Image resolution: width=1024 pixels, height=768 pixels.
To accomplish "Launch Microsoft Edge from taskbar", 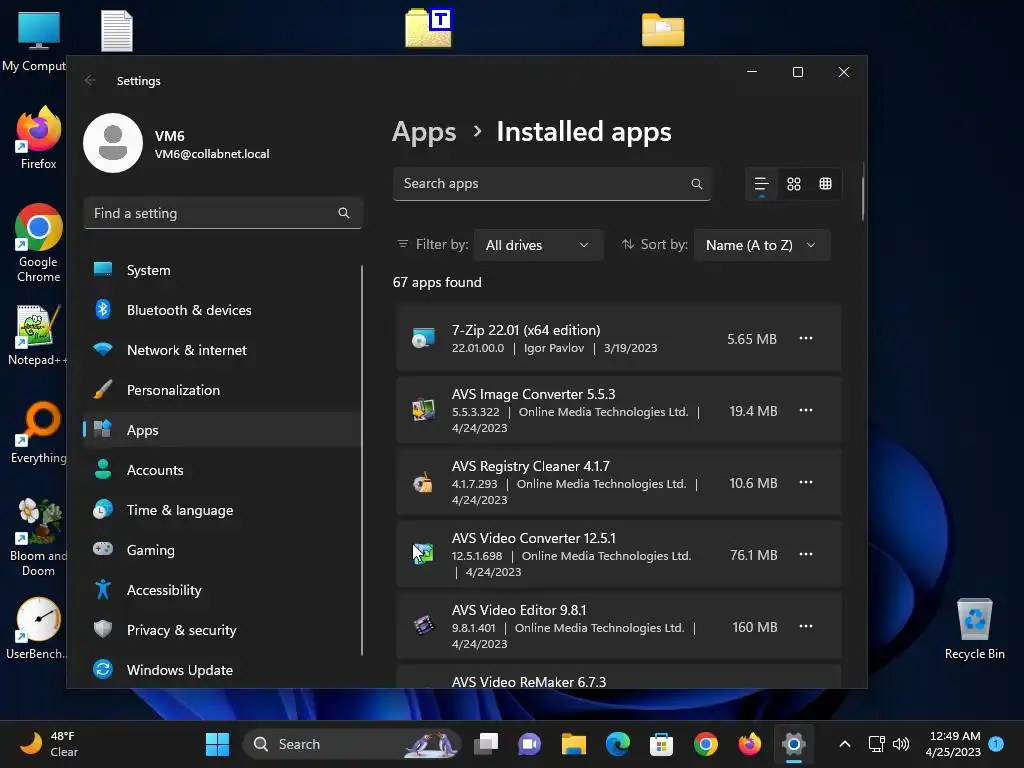I will pyautogui.click(x=617, y=744).
